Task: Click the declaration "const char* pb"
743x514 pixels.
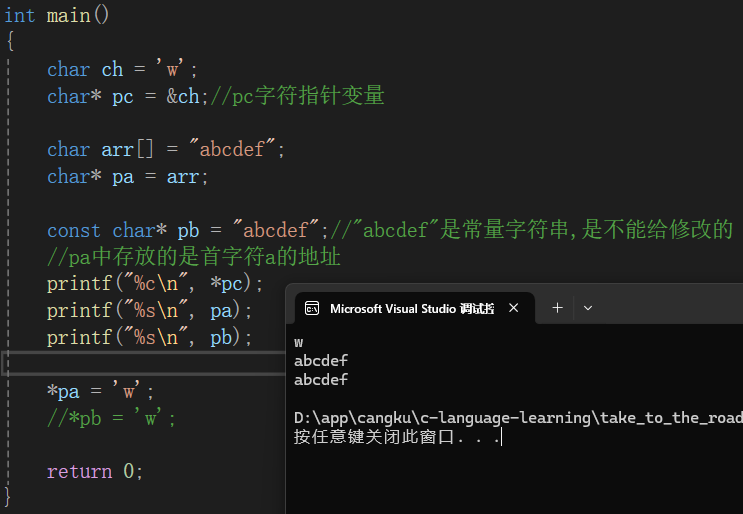Action: (123, 230)
